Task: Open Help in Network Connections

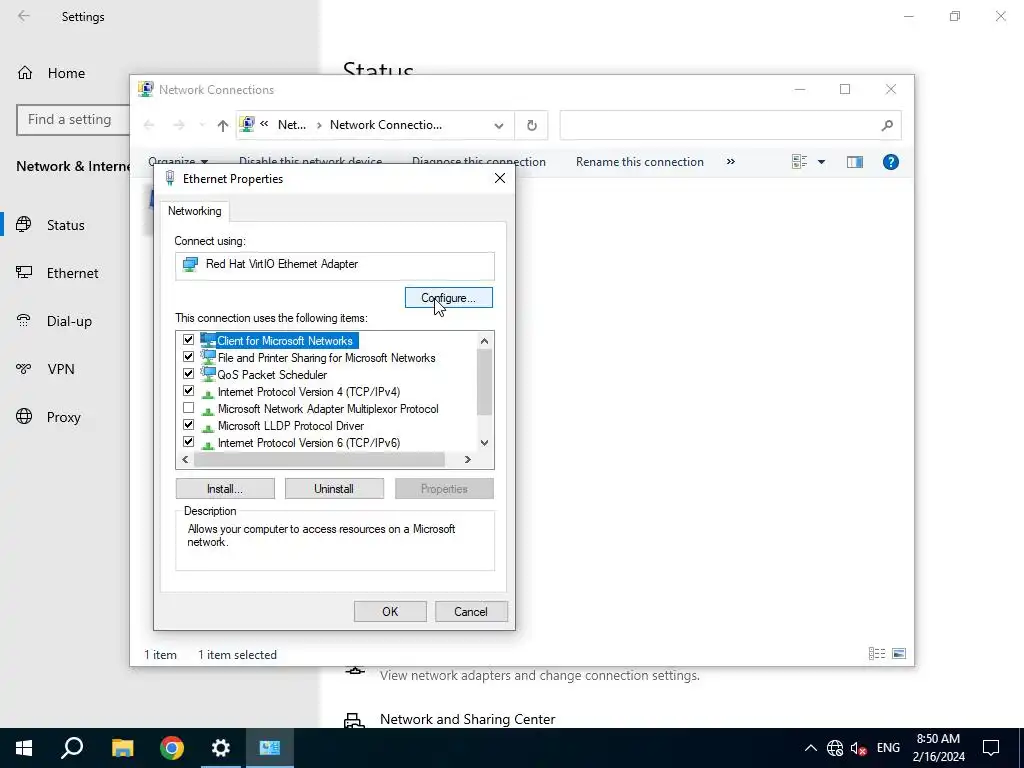Action: tap(891, 162)
